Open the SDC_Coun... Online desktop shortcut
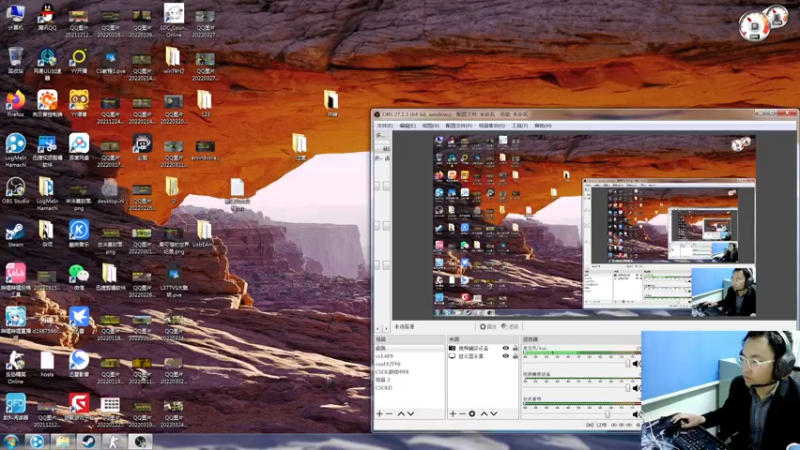 [x=173, y=20]
